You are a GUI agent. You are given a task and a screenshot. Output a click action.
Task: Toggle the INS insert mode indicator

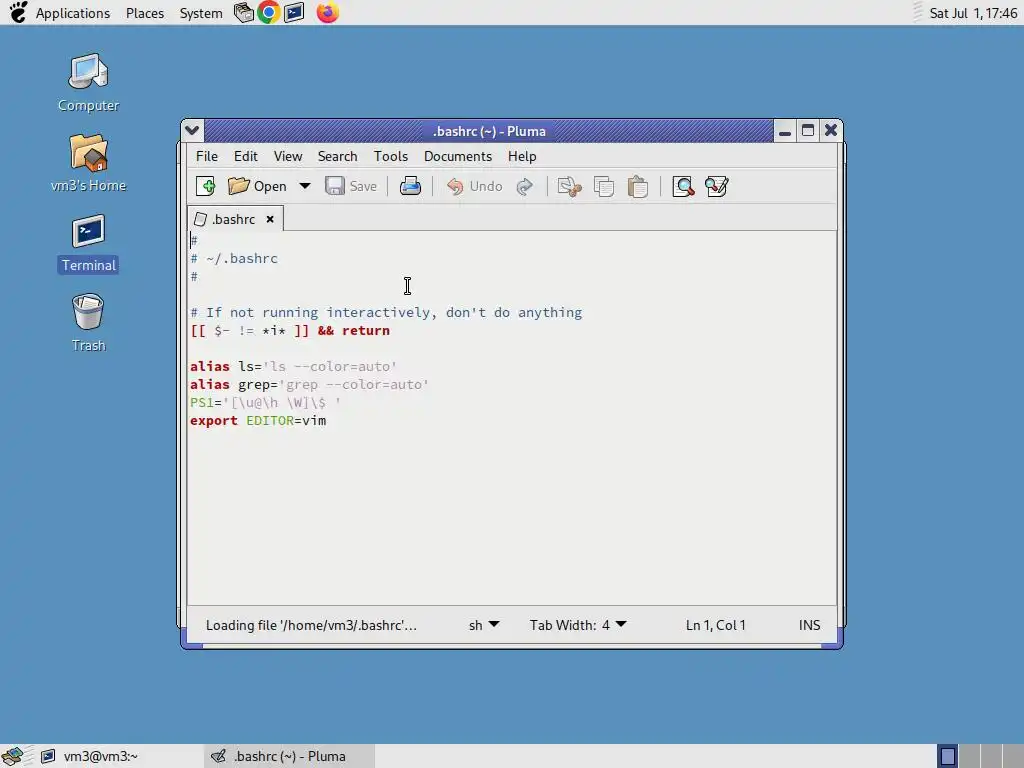809,625
